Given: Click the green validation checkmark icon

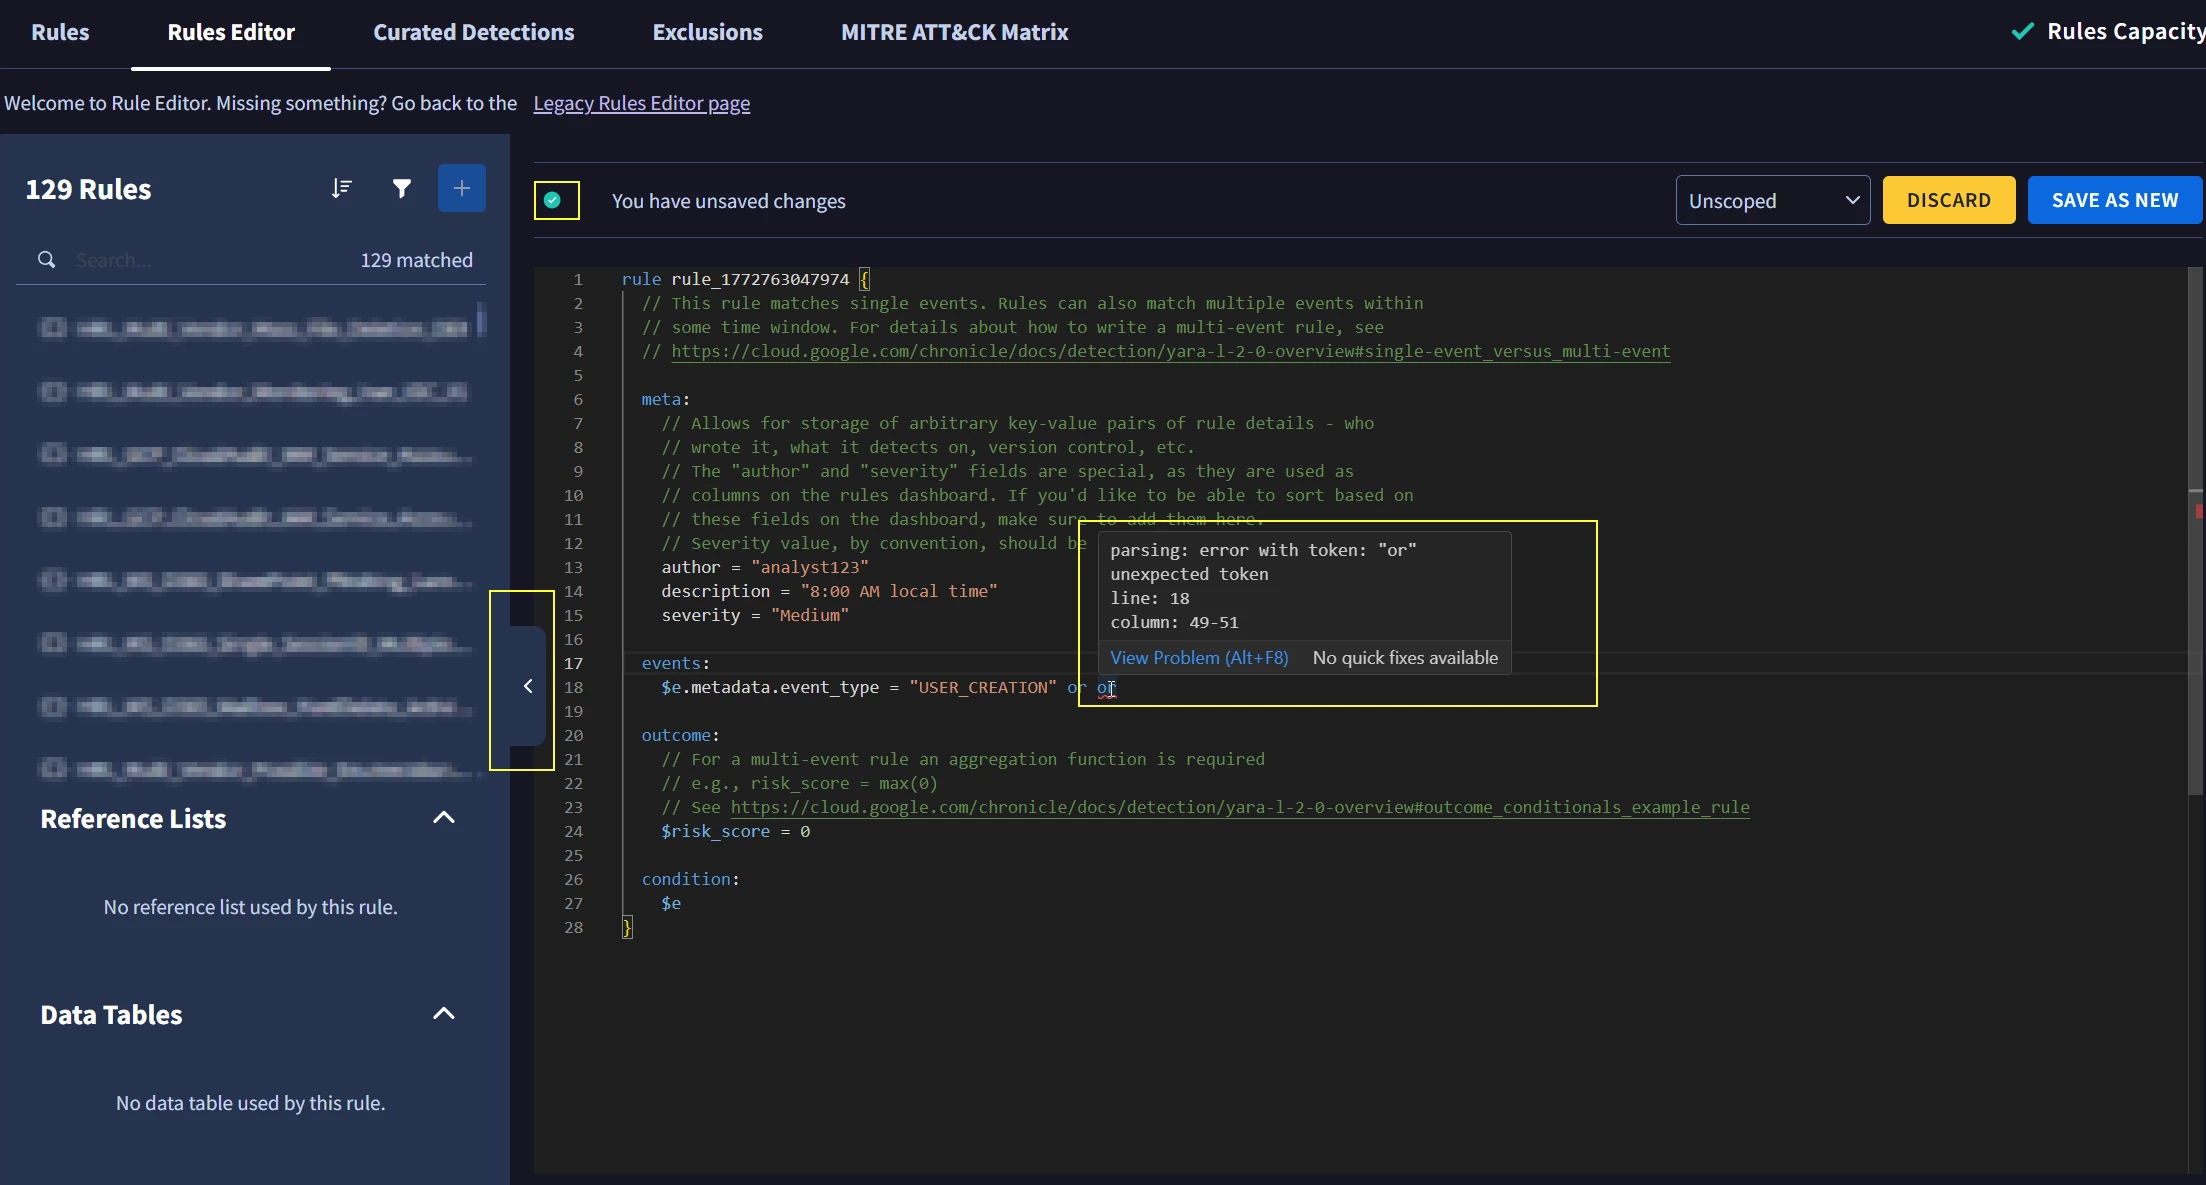Looking at the screenshot, I should tap(553, 201).
